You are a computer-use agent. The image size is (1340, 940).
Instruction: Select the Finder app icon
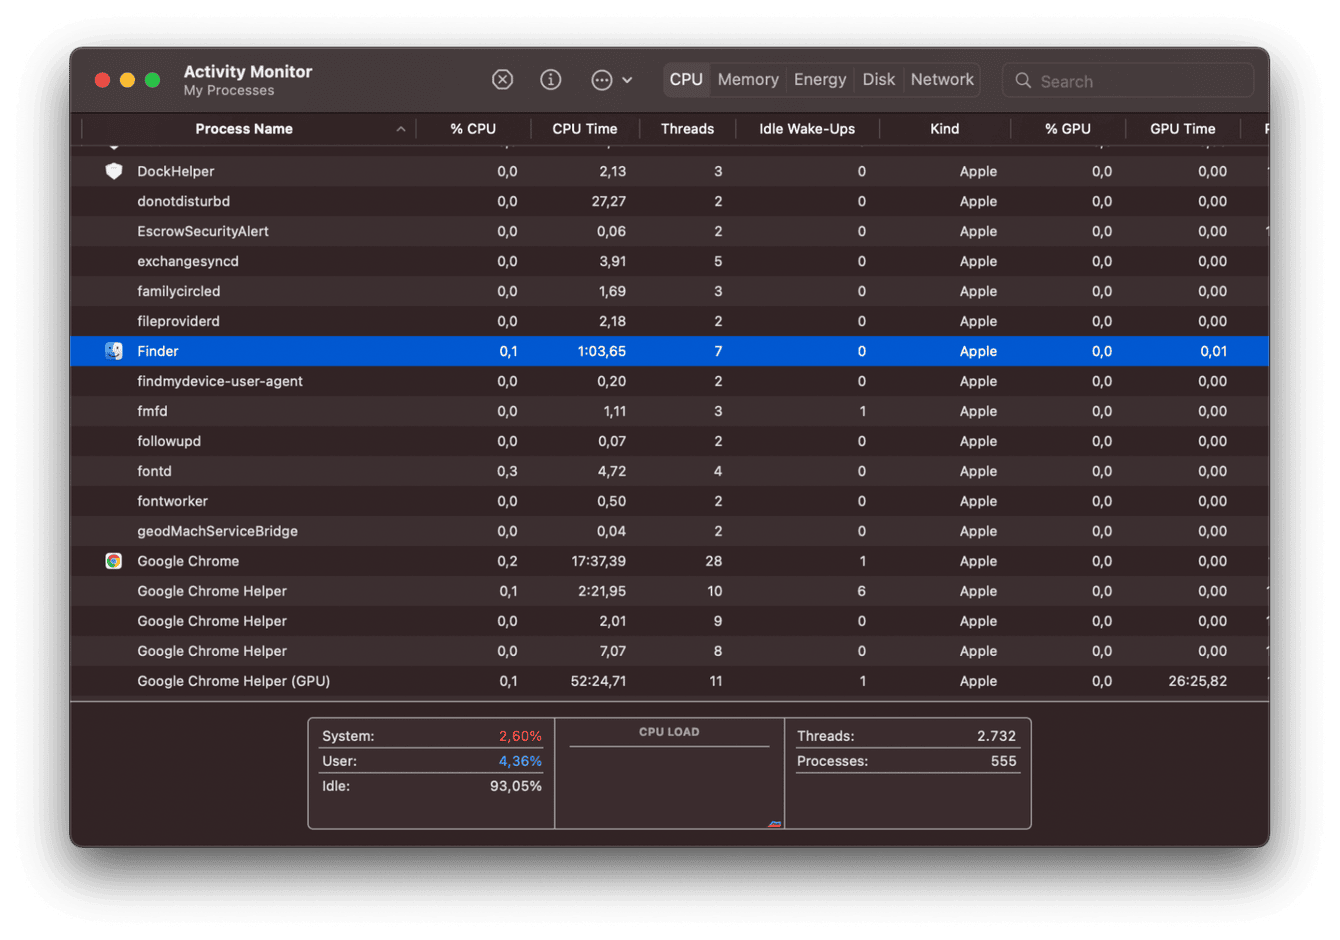coord(113,351)
